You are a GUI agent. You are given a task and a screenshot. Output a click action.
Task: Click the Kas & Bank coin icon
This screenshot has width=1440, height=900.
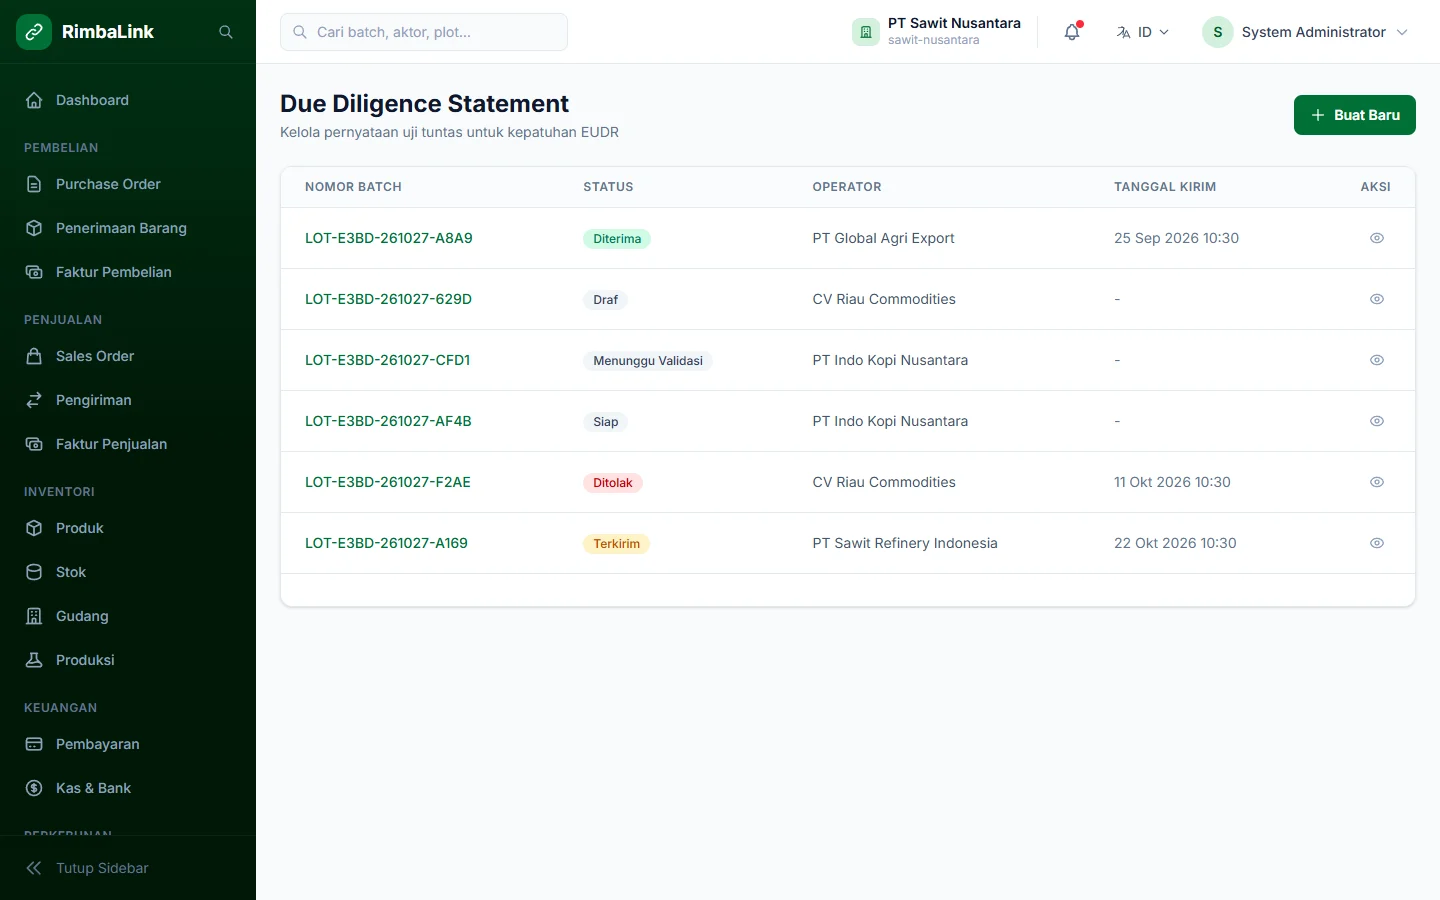(34, 788)
